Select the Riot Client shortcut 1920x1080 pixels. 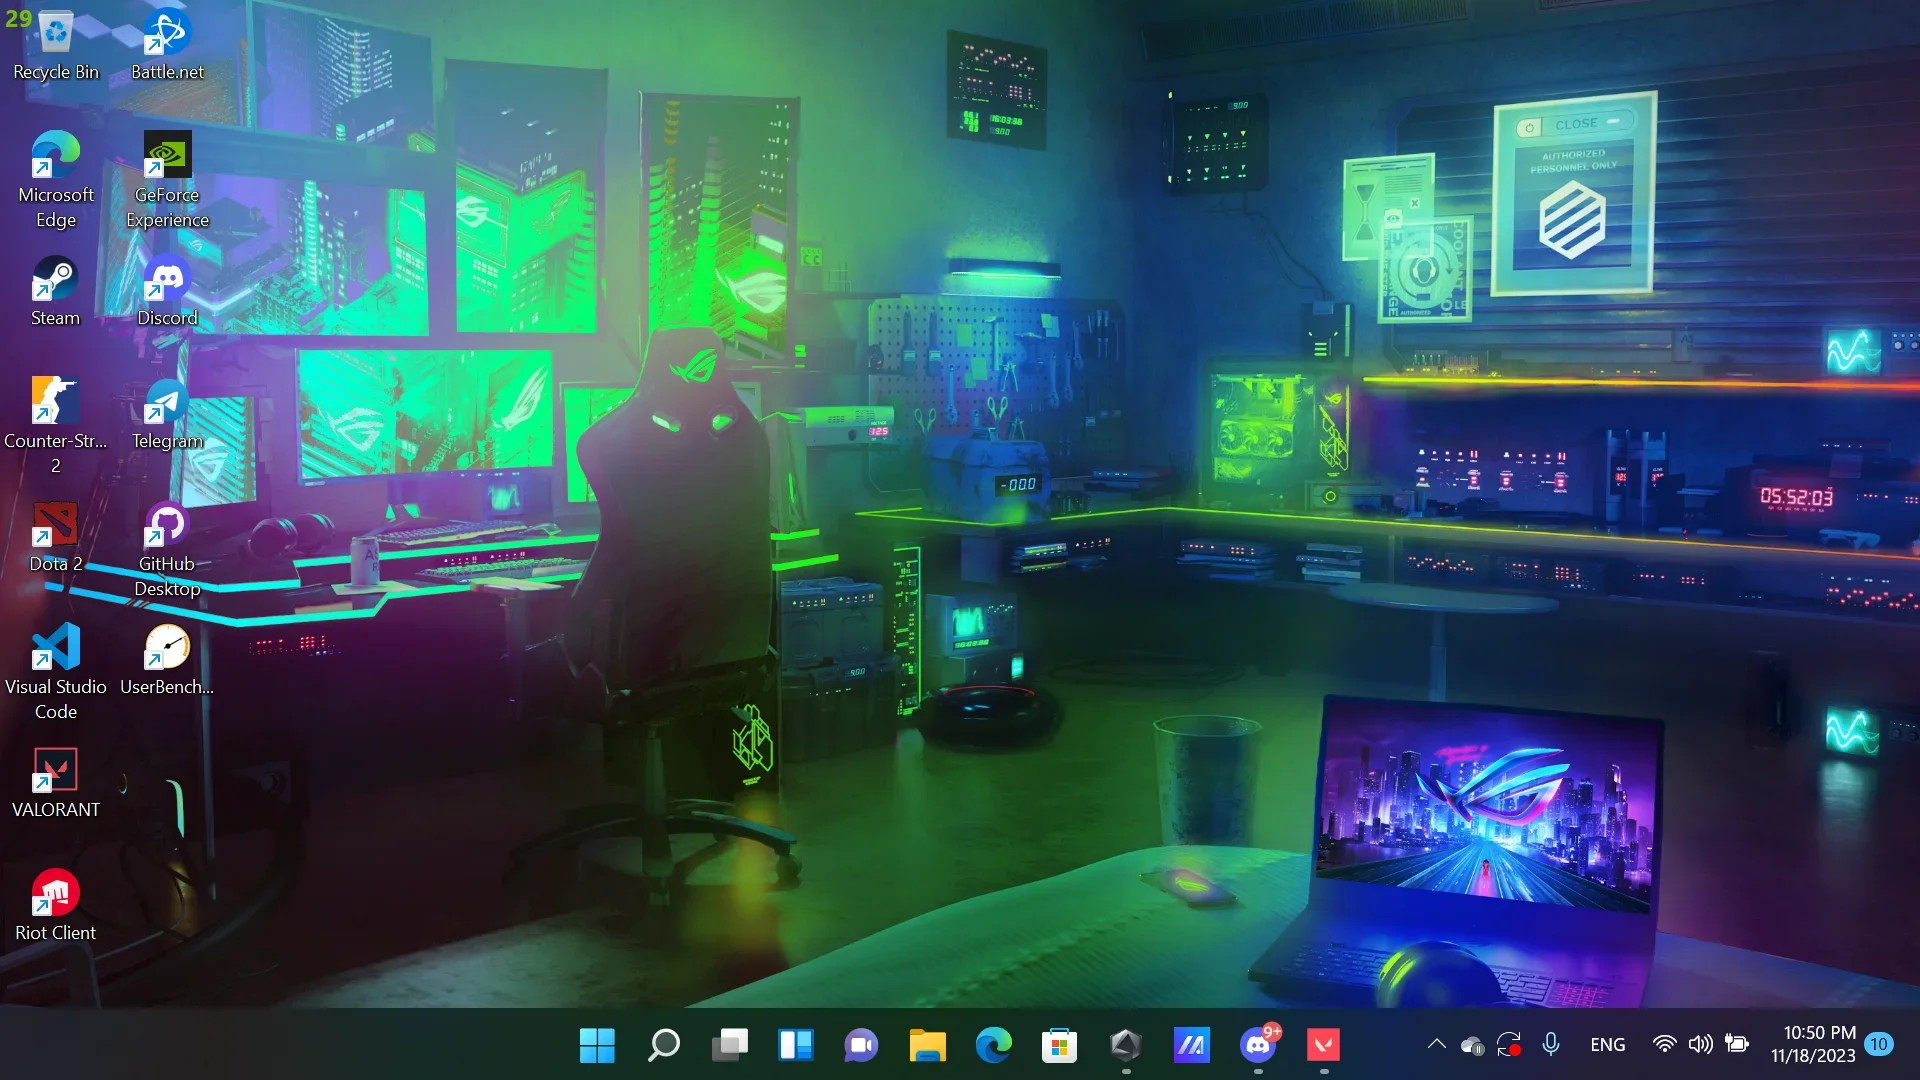pyautogui.click(x=55, y=906)
